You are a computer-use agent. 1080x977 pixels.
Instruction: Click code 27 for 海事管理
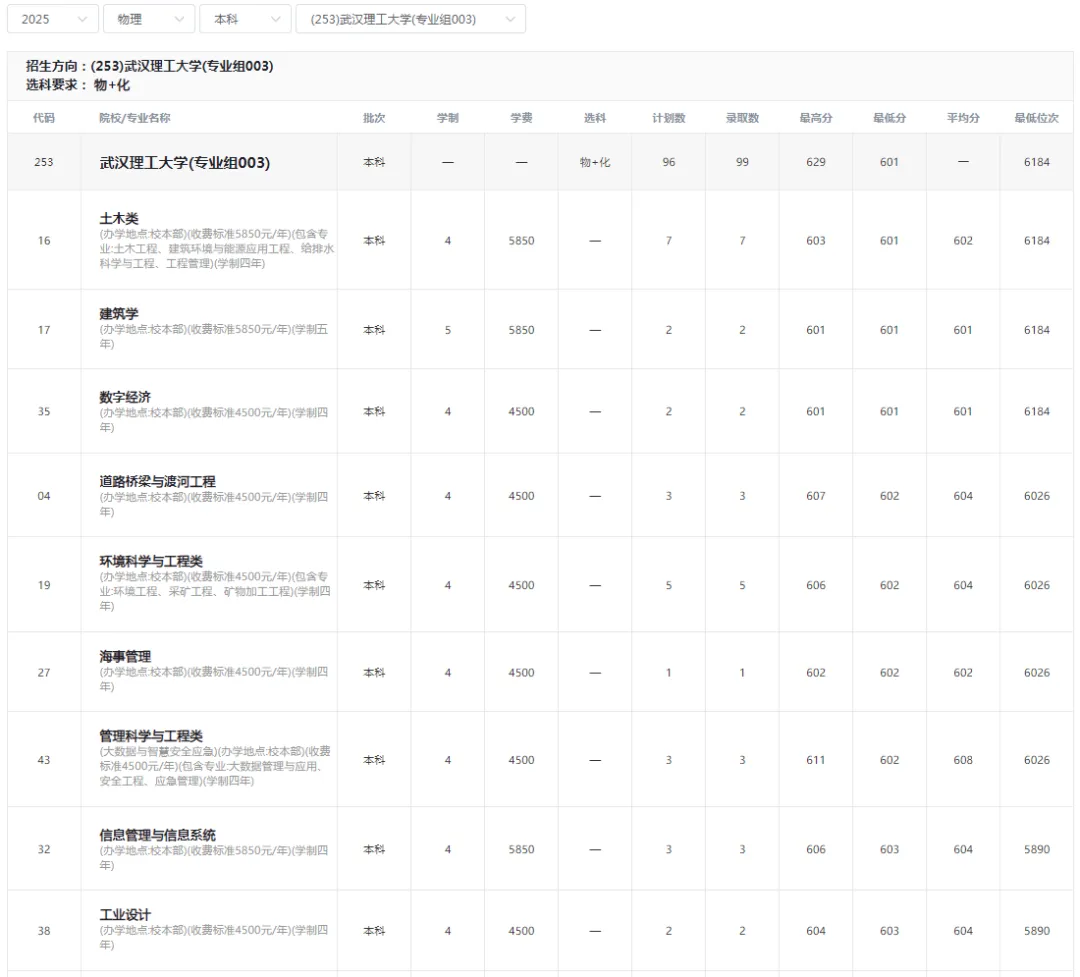tap(44, 672)
